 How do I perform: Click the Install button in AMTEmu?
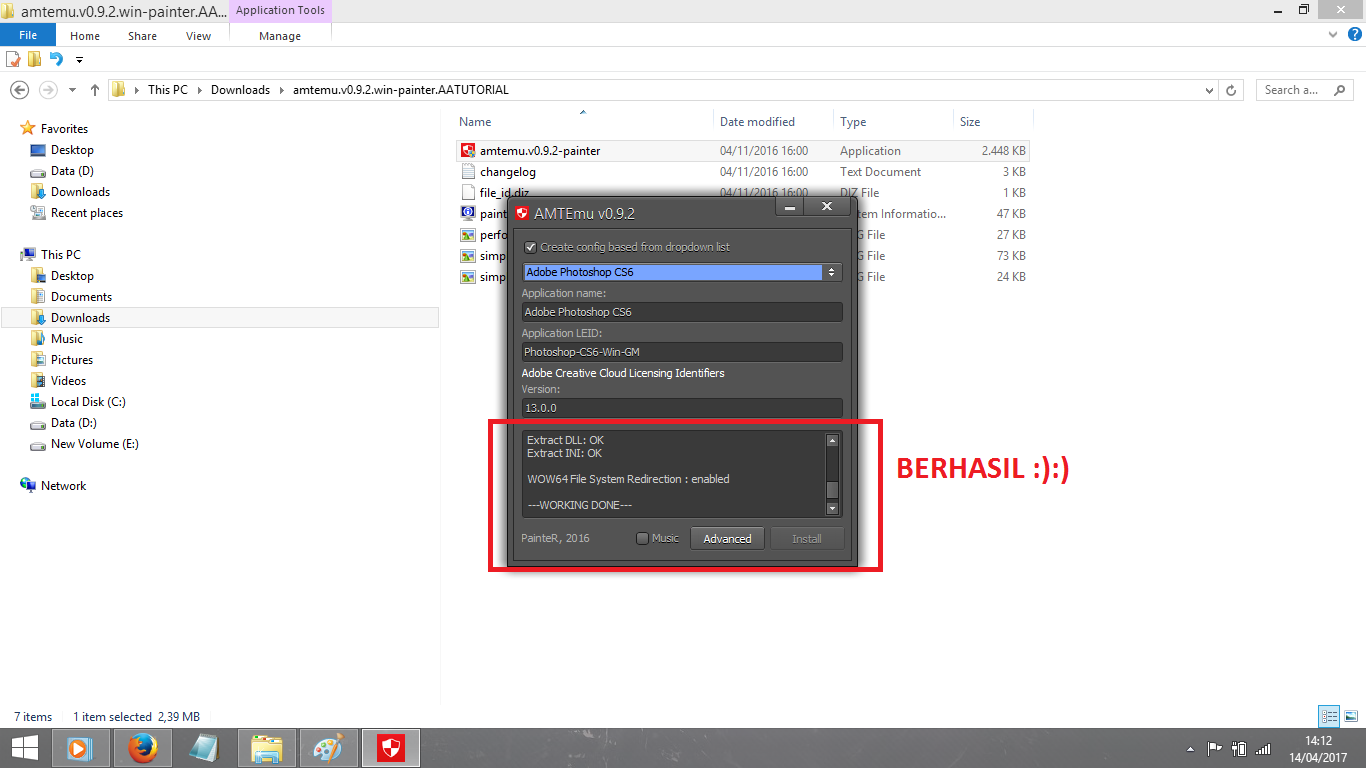click(807, 539)
